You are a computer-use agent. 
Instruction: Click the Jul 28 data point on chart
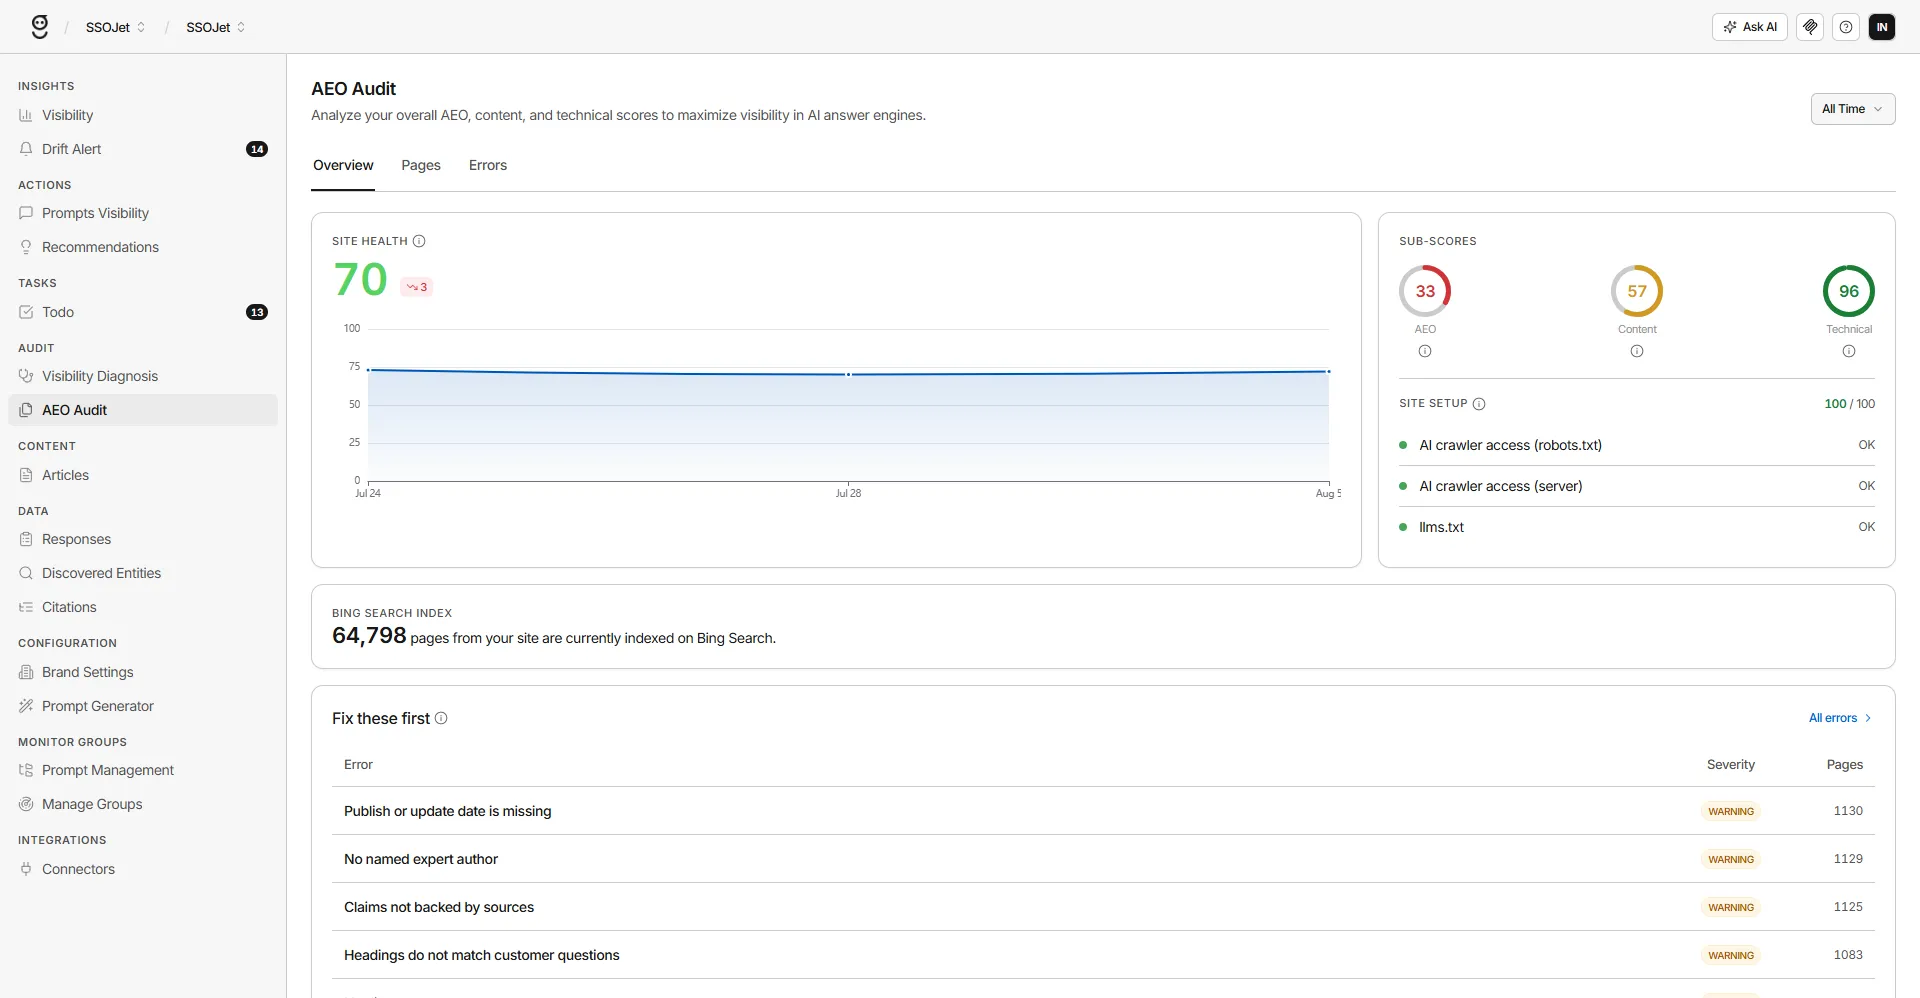tap(849, 375)
